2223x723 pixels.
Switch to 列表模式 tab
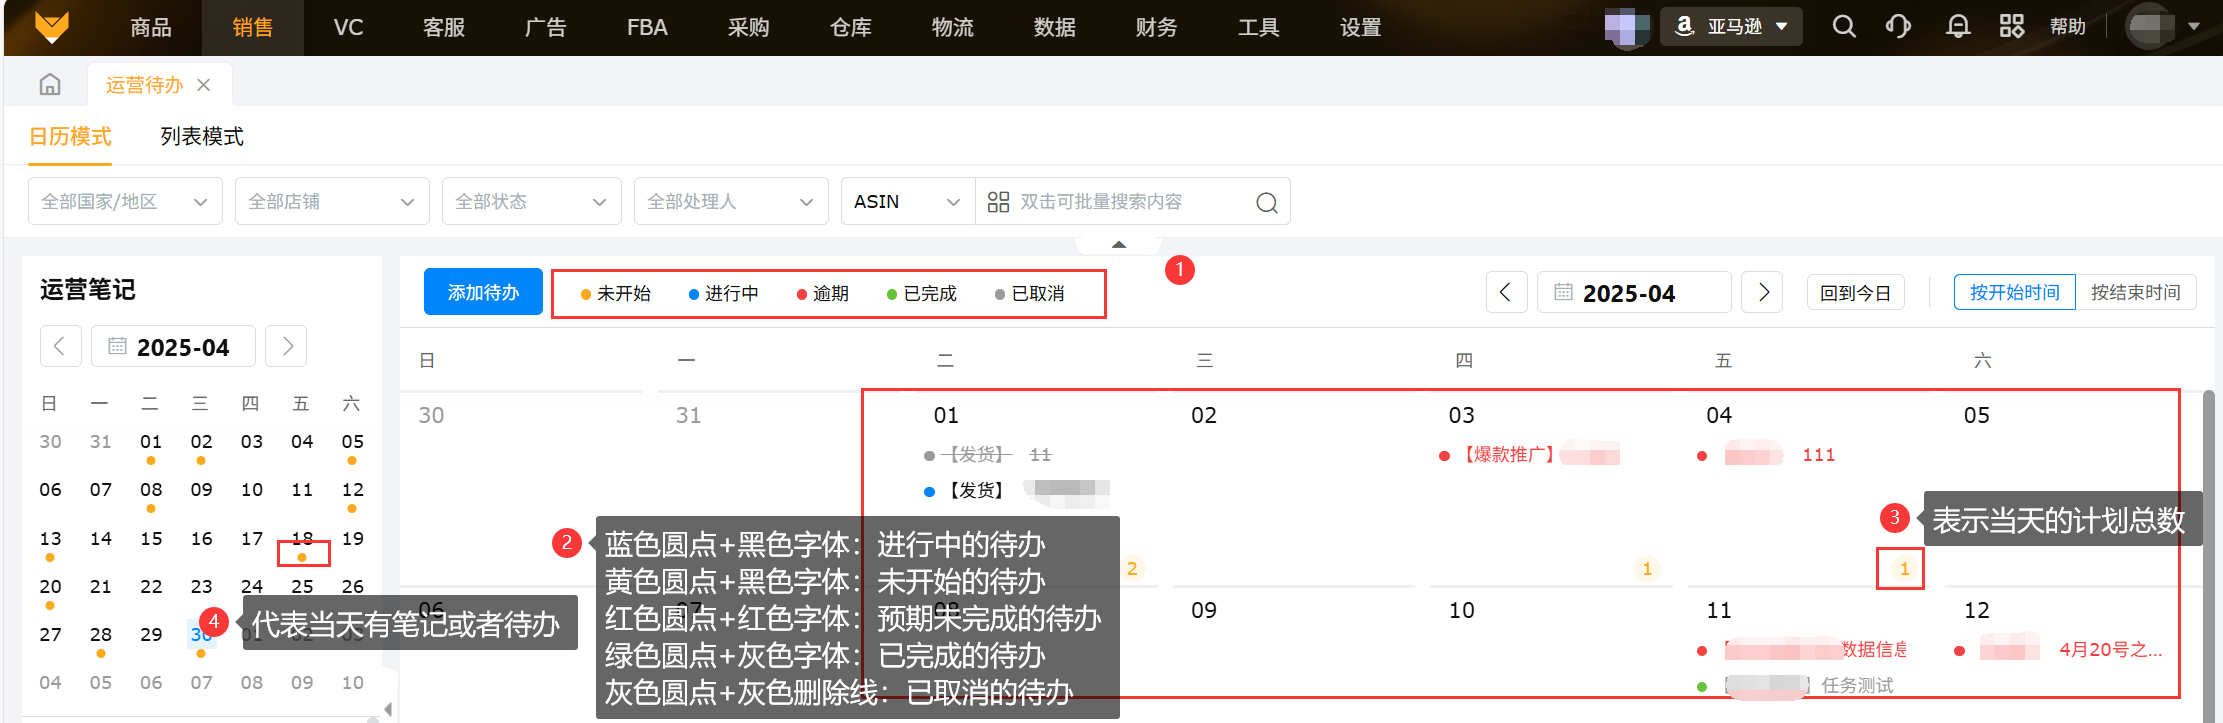(x=202, y=136)
